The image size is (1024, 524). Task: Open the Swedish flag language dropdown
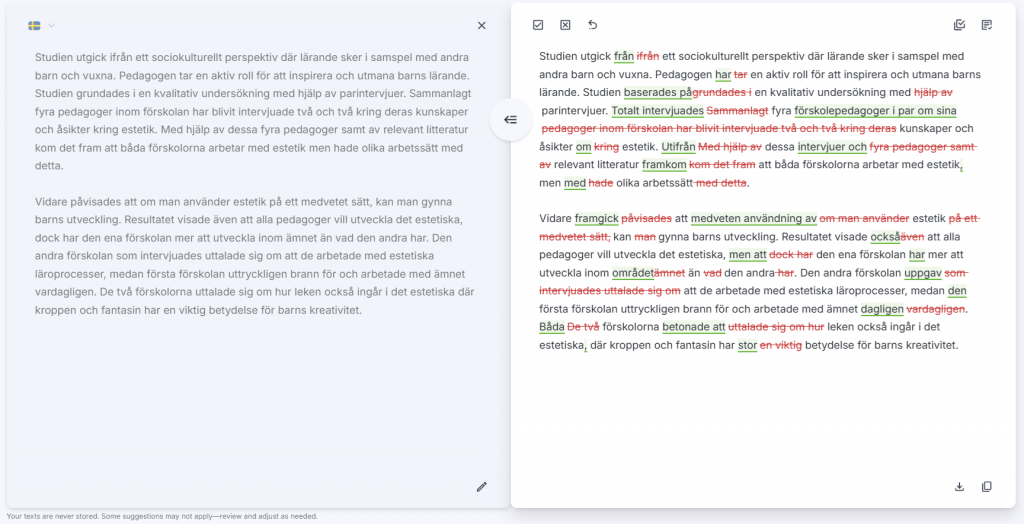35,26
